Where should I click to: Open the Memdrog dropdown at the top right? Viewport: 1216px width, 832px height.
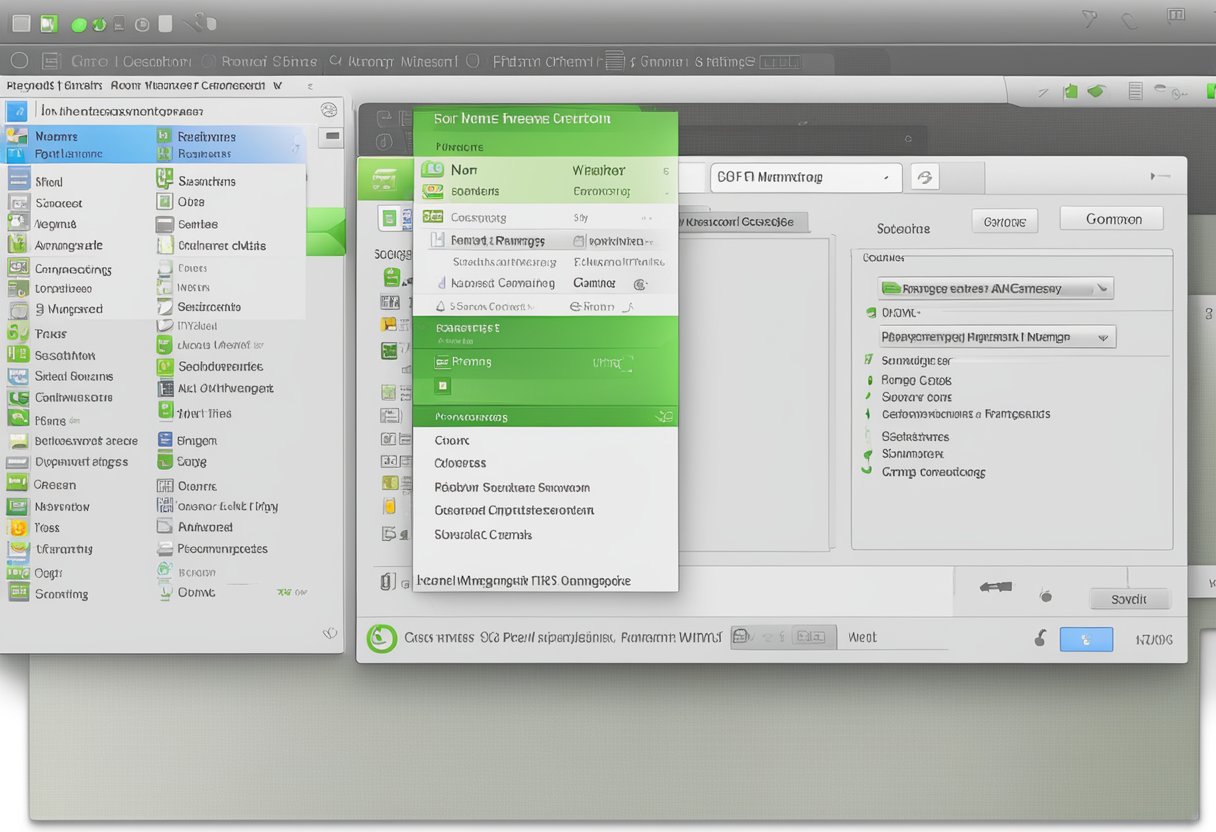point(805,177)
